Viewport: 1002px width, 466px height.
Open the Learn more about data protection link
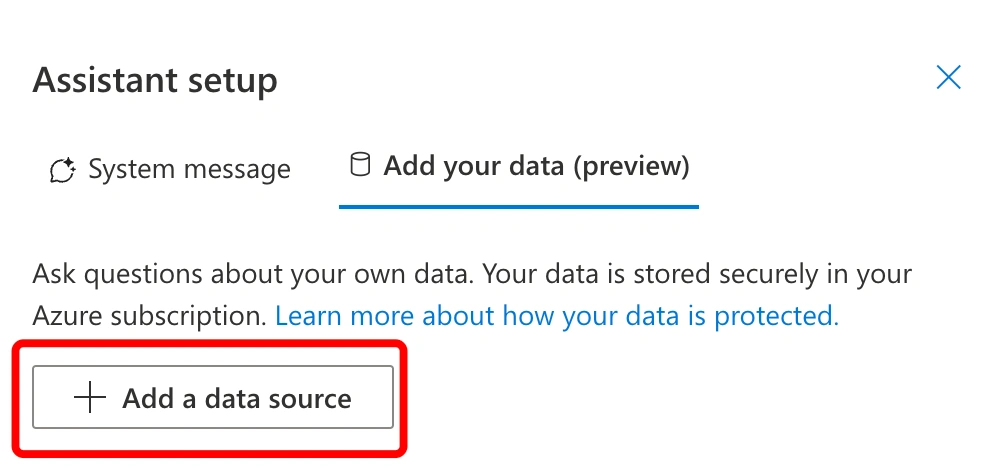tap(557, 315)
